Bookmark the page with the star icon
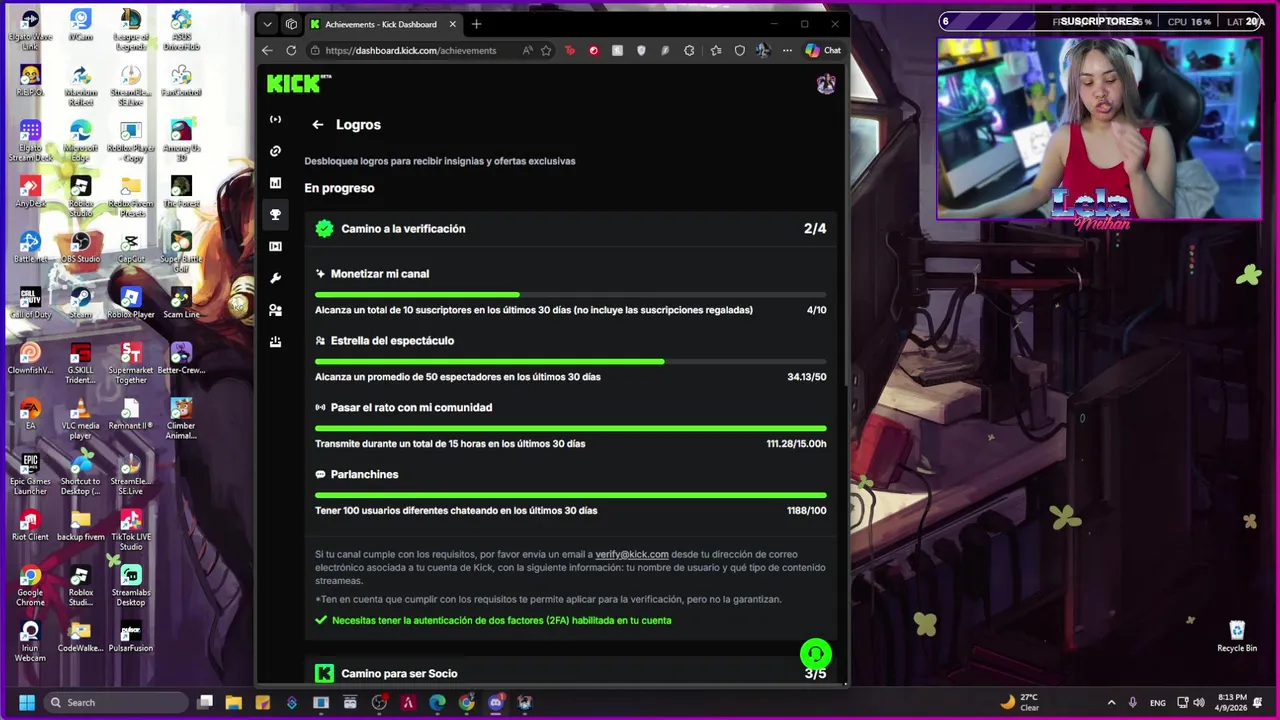The height and width of the screenshot is (720, 1280). point(546,50)
